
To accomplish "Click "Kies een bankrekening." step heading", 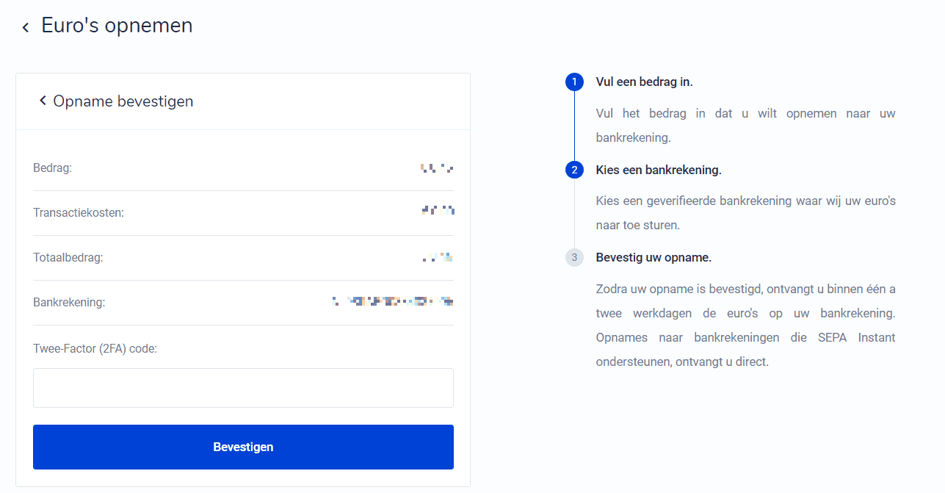I will (659, 170).
